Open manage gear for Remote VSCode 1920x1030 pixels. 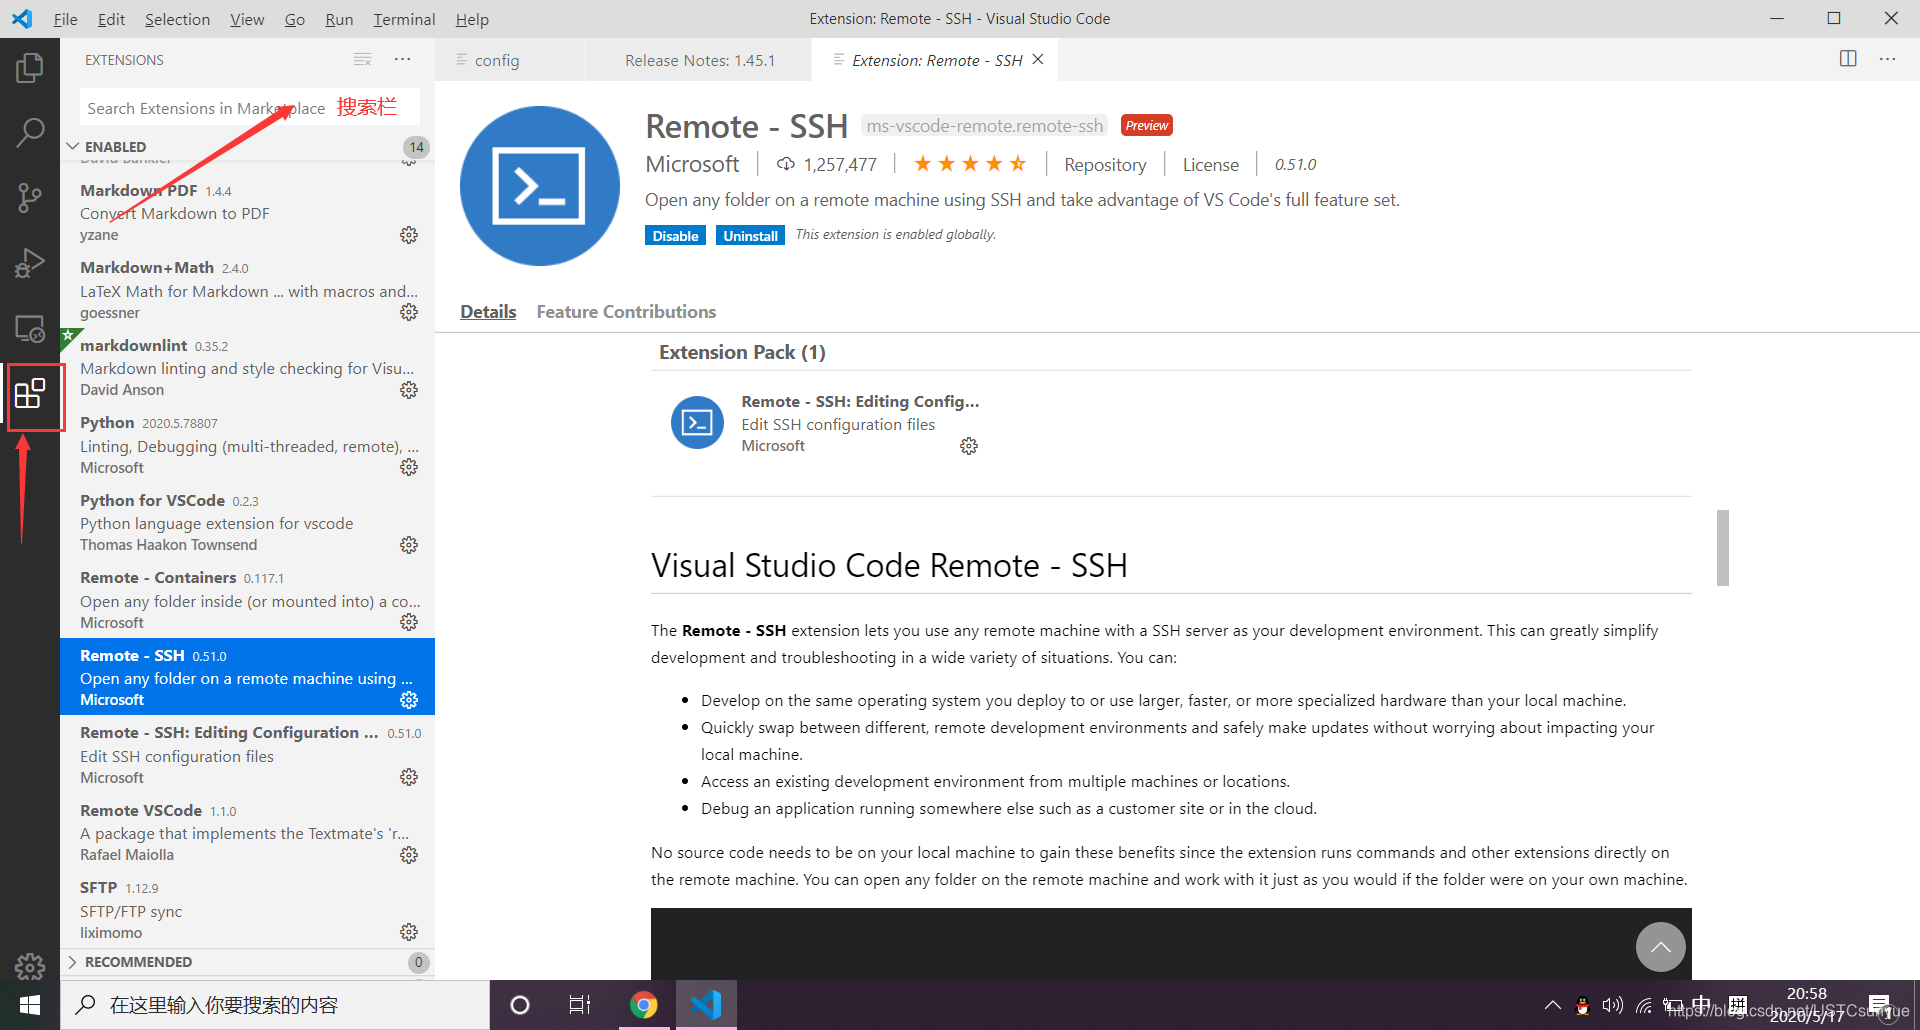coord(409,855)
